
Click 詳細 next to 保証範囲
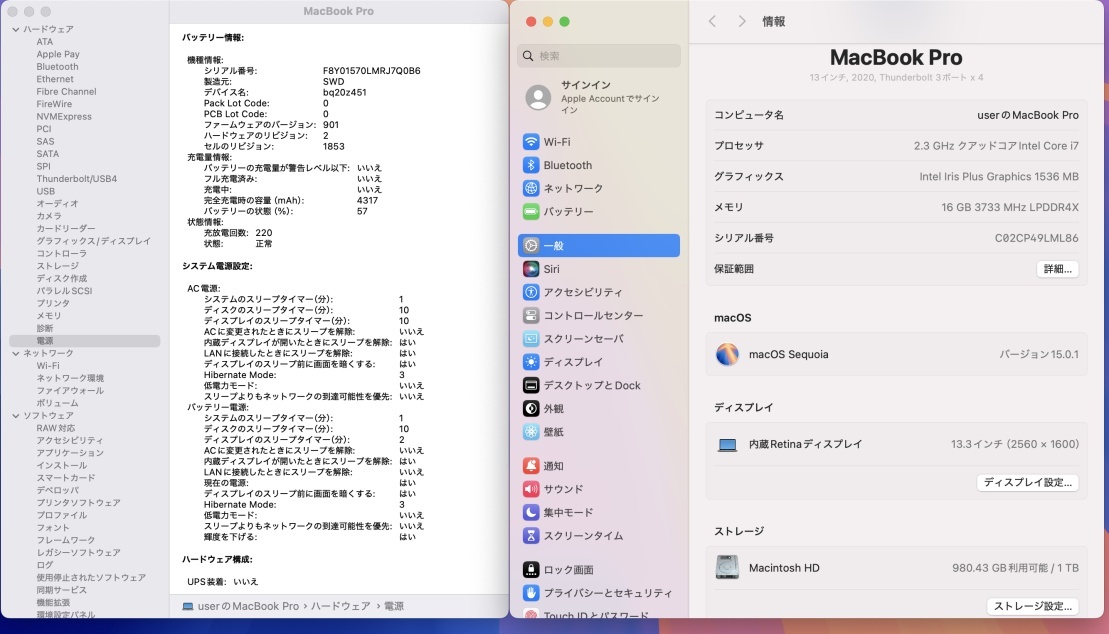coord(1058,269)
